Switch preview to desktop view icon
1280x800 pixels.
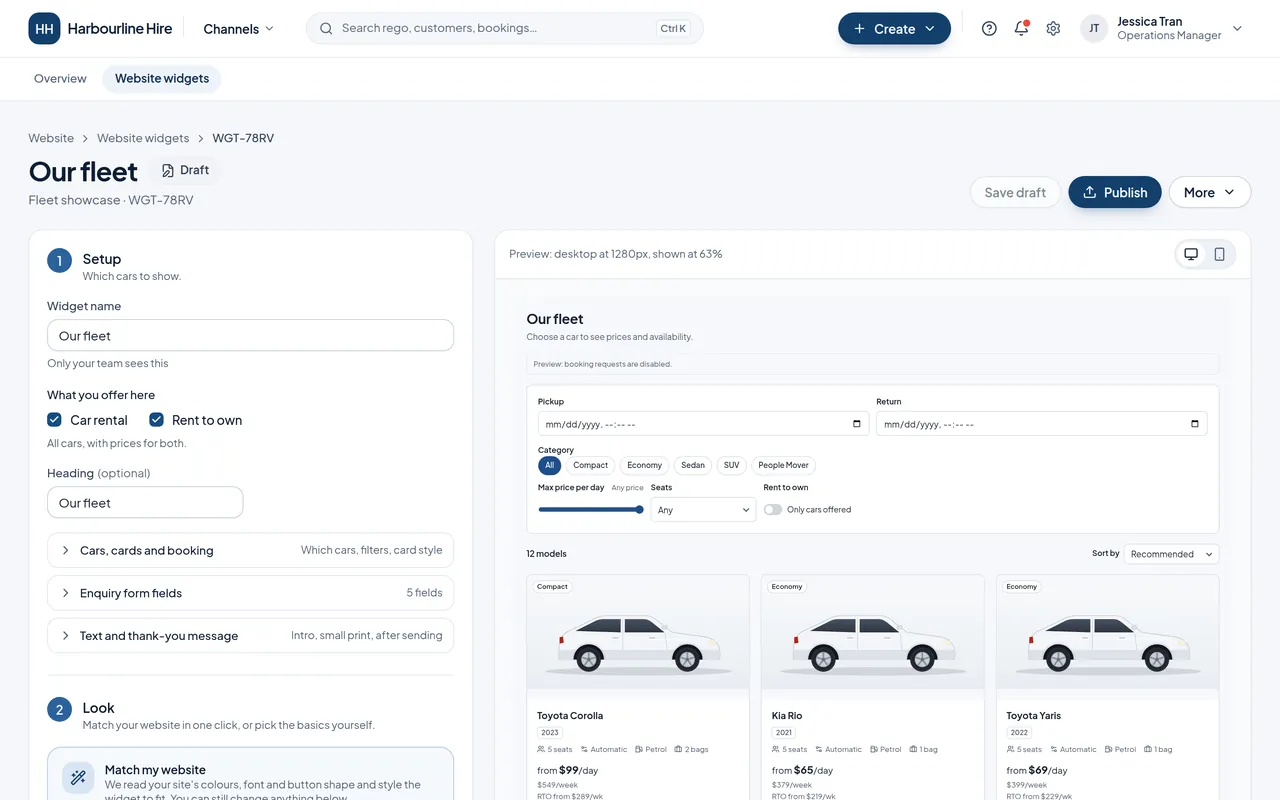(1191, 254)
